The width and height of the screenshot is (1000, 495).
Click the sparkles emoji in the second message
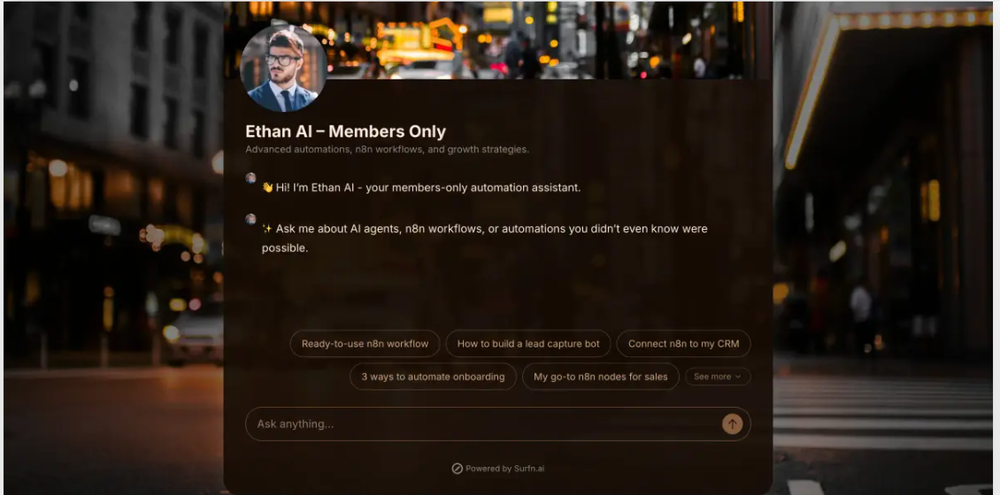click(x=267, y=229)
